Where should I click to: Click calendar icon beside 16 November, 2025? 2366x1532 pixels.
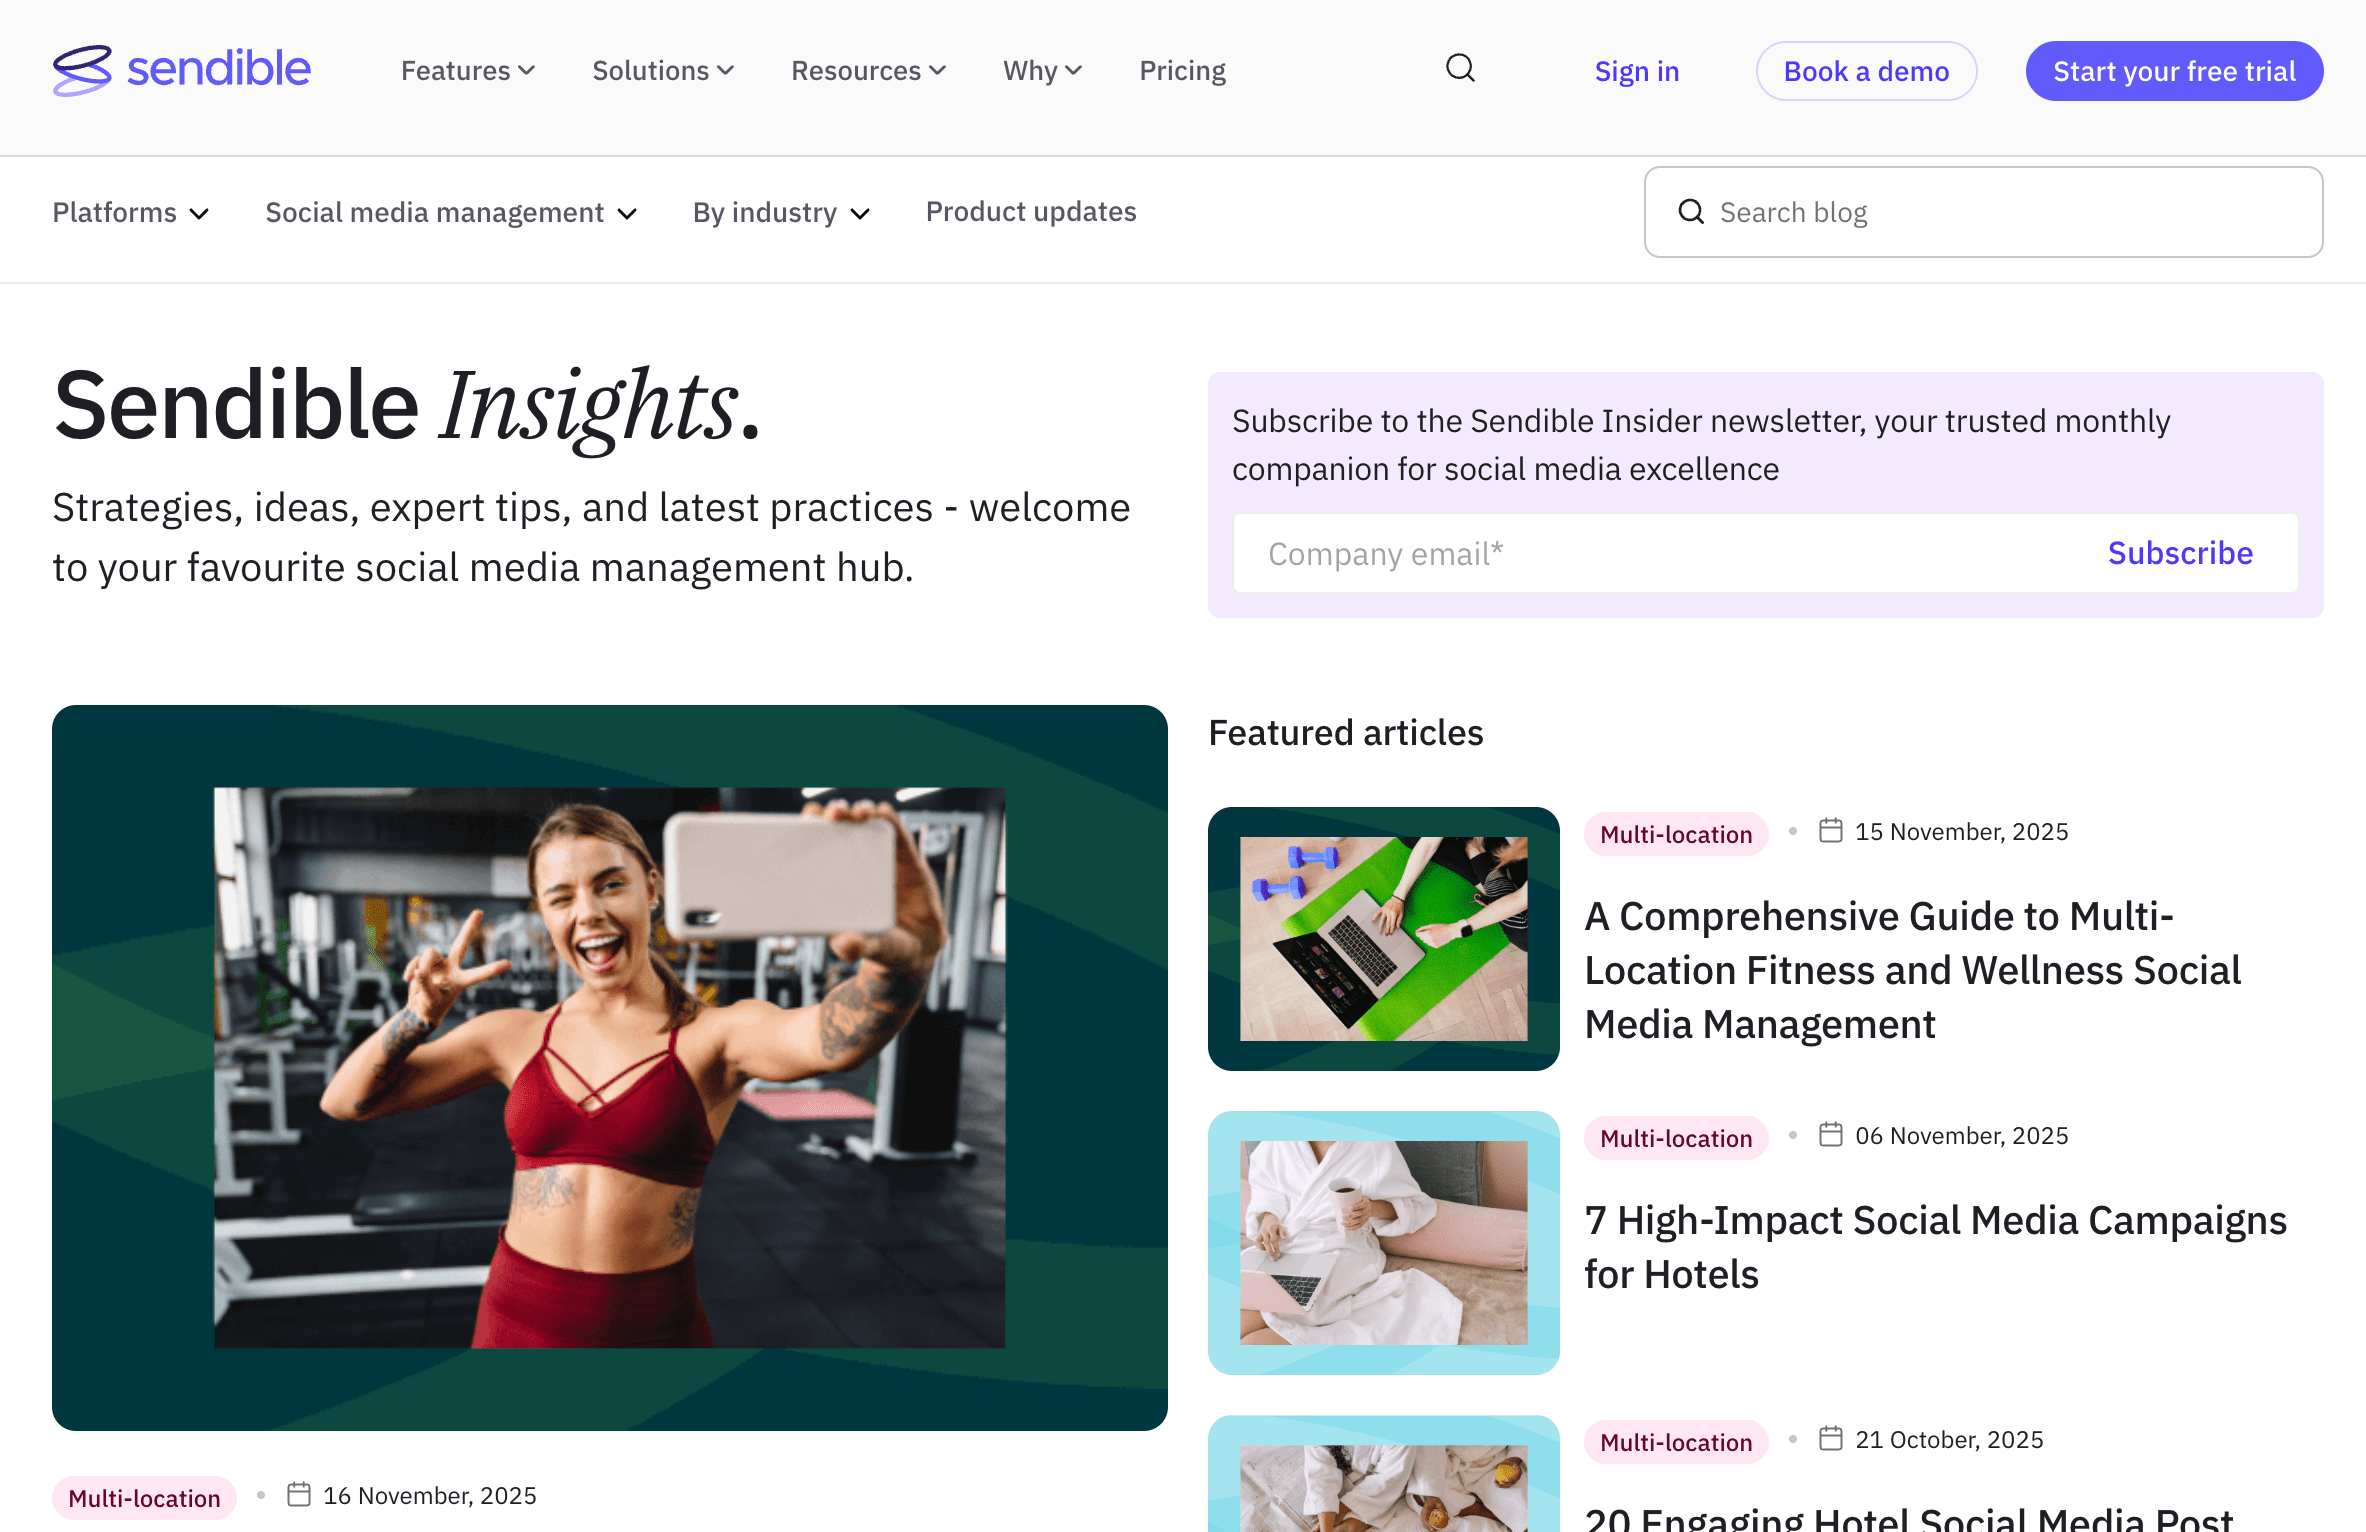point(298,1495)
